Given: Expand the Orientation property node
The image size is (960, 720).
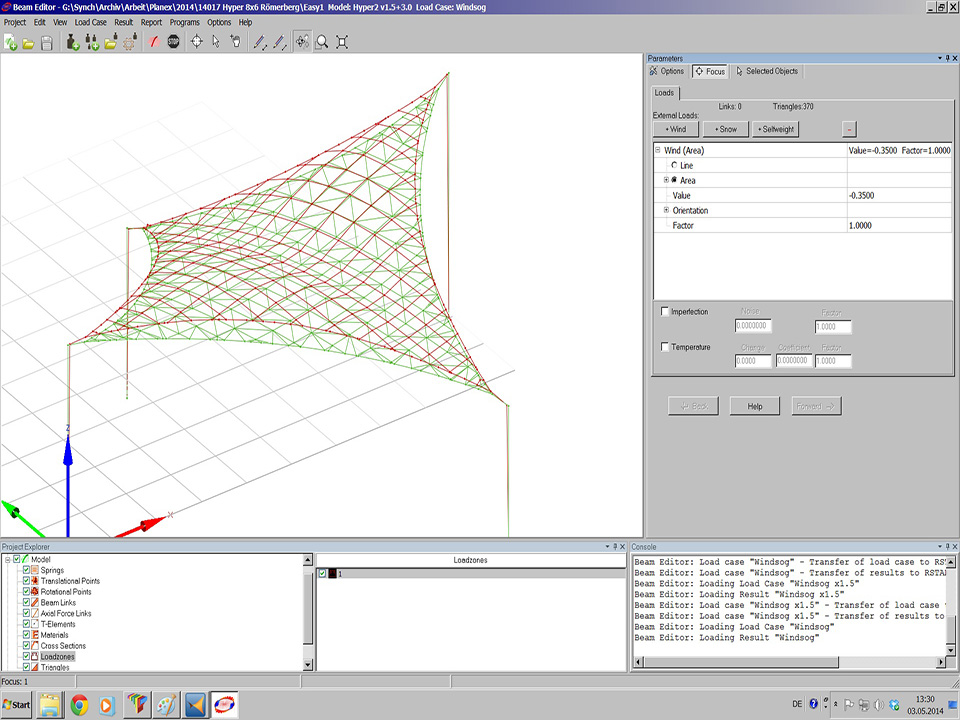Looking at the screenshot, I should pos(666,210).
